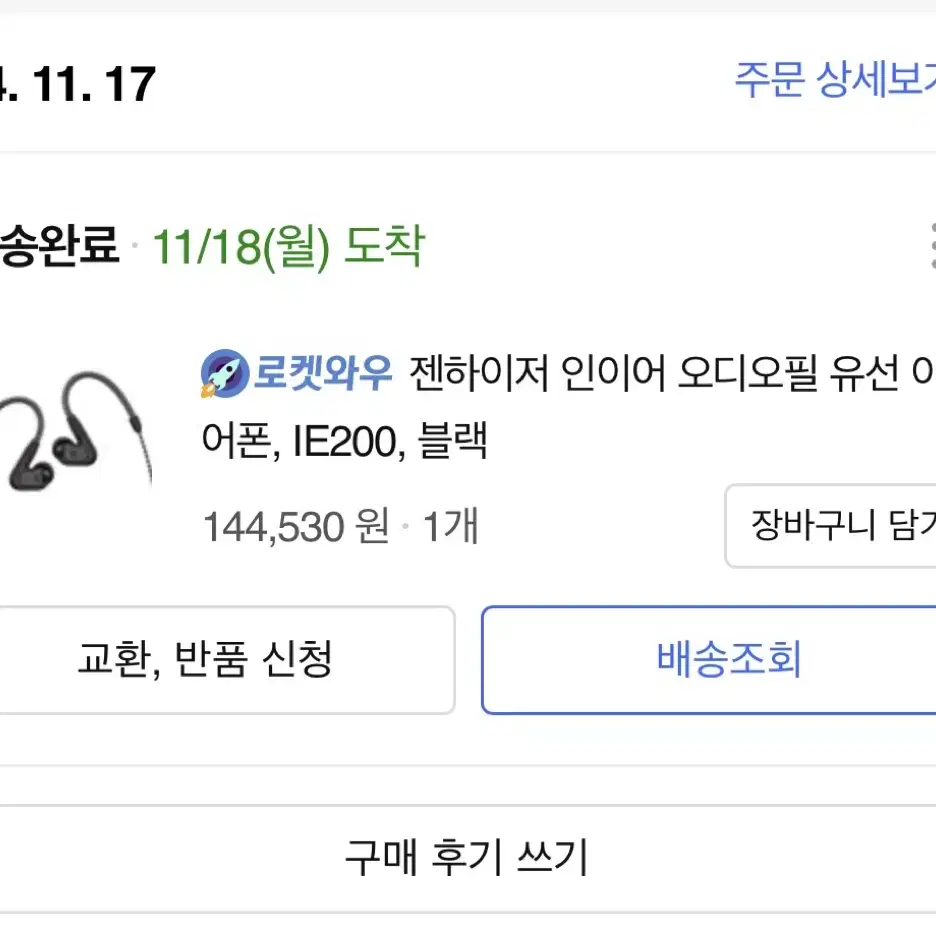Image resolution: width=936 pixels, height=936 pixels.
Task: Click the 송완료 delivery status text
Action: pos(60,245)
